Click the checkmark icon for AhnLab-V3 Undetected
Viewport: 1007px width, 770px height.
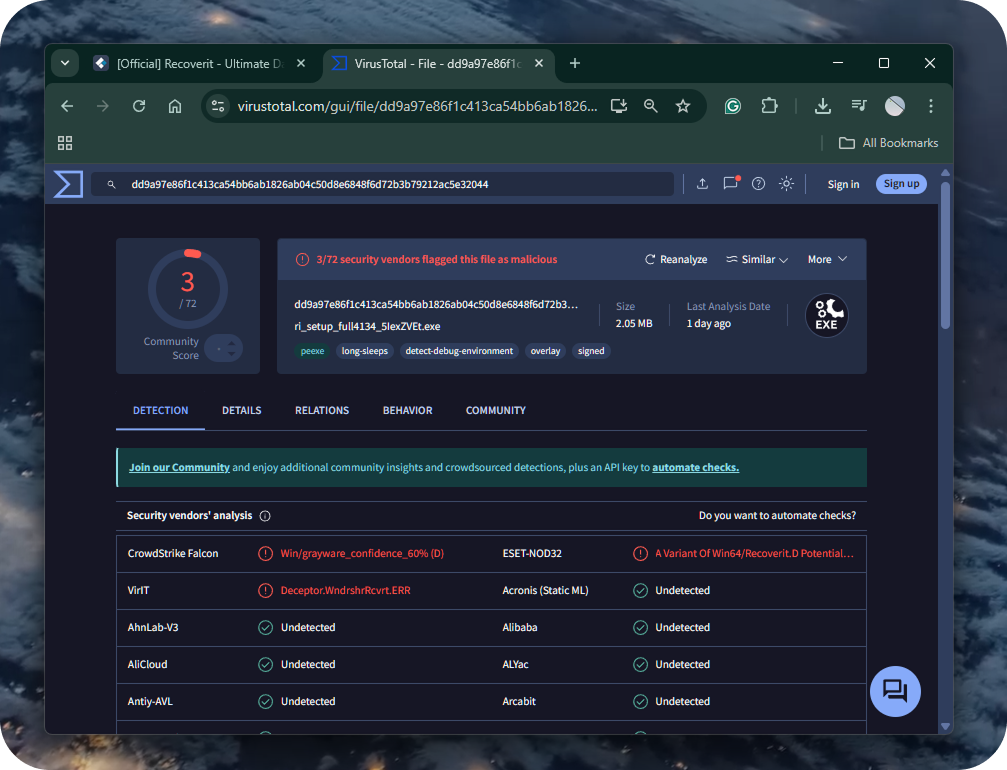pos(265,627)
